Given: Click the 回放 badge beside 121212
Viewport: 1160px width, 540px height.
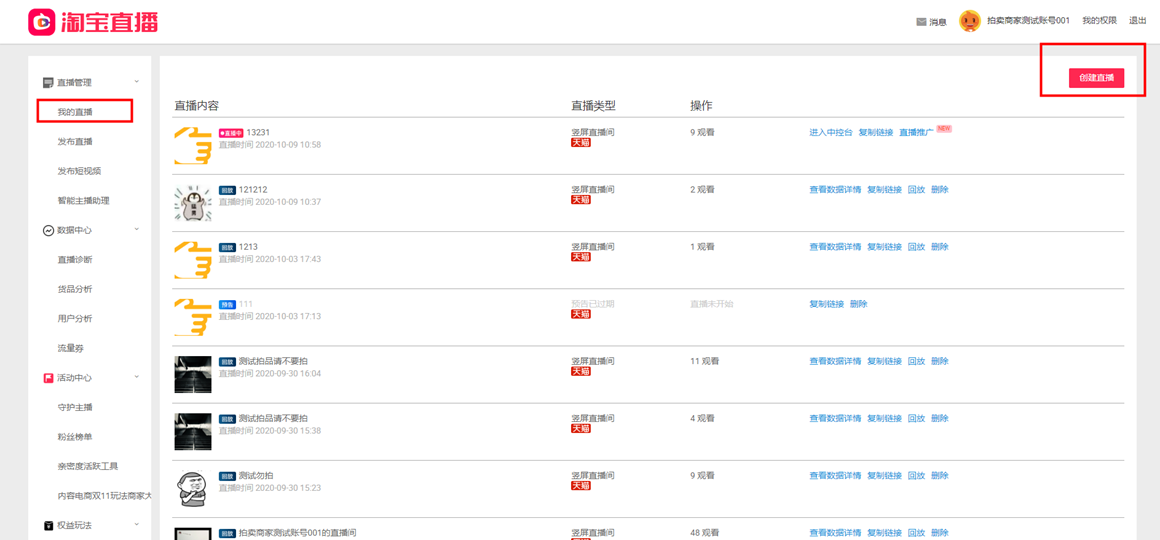Looking at the screenshot, I should coord(227,190).
